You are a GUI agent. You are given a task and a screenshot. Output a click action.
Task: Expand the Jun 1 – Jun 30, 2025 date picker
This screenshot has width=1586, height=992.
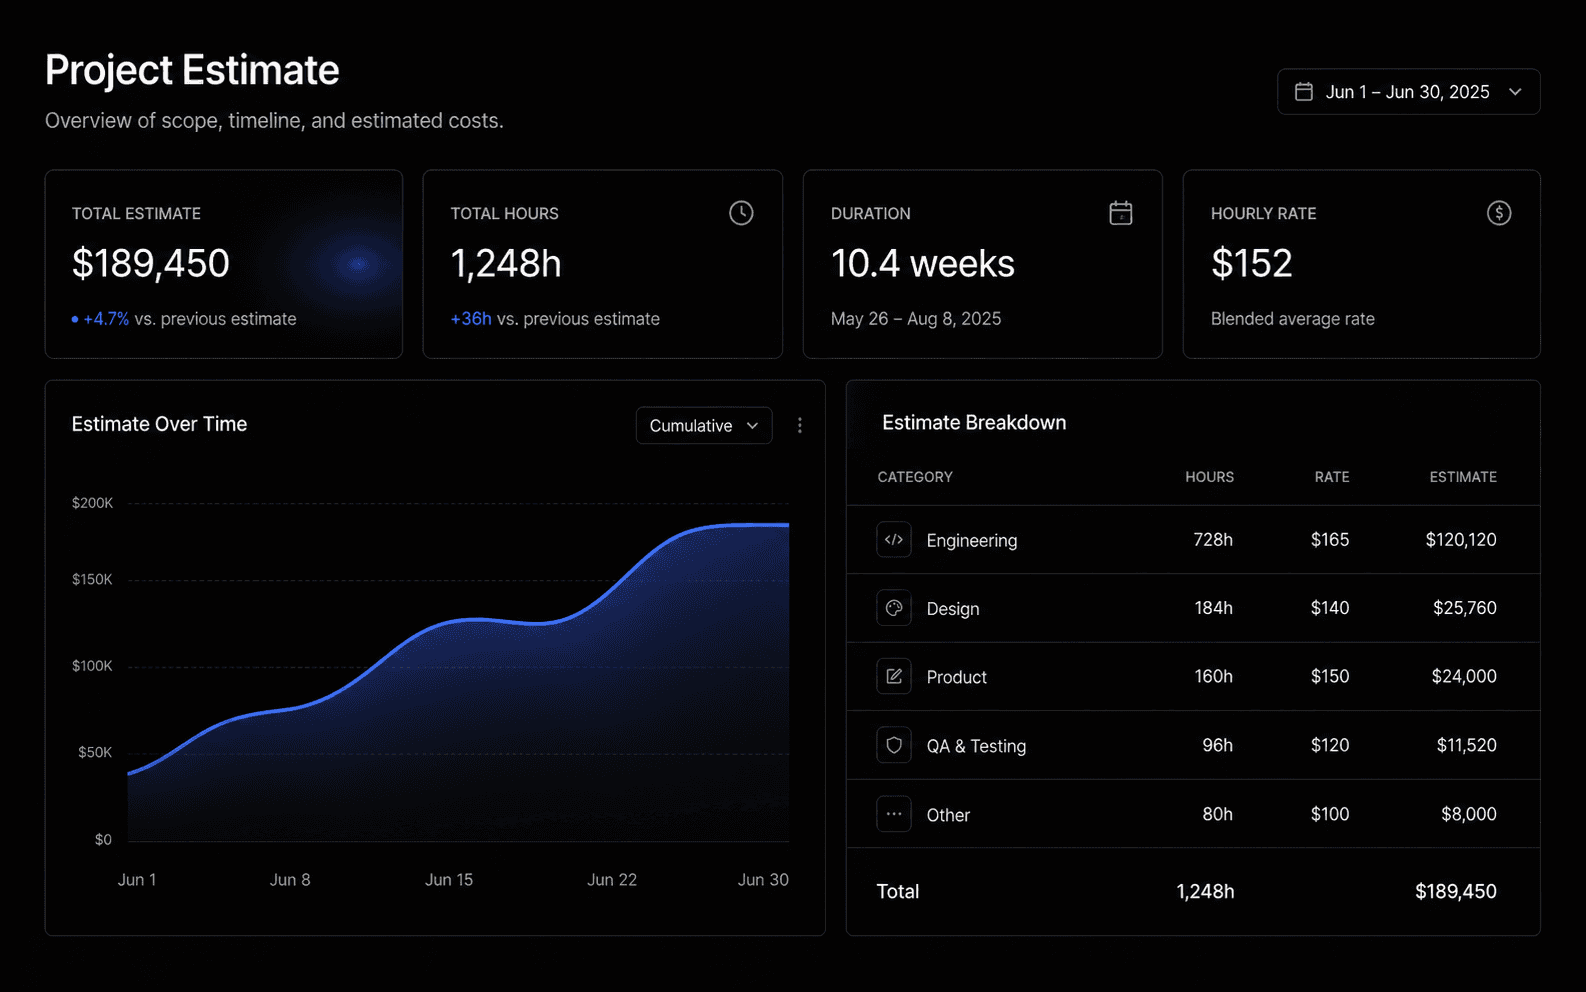1408,92
